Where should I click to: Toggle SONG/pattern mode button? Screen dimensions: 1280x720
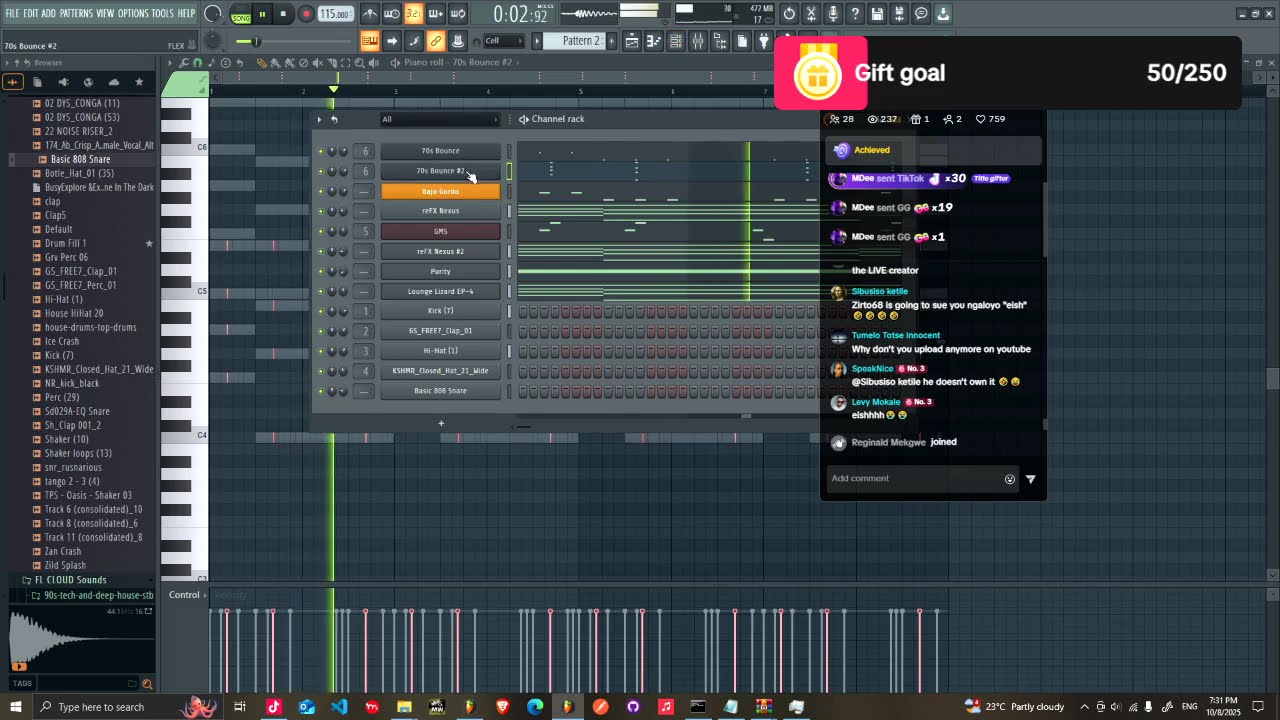[241, 14]
